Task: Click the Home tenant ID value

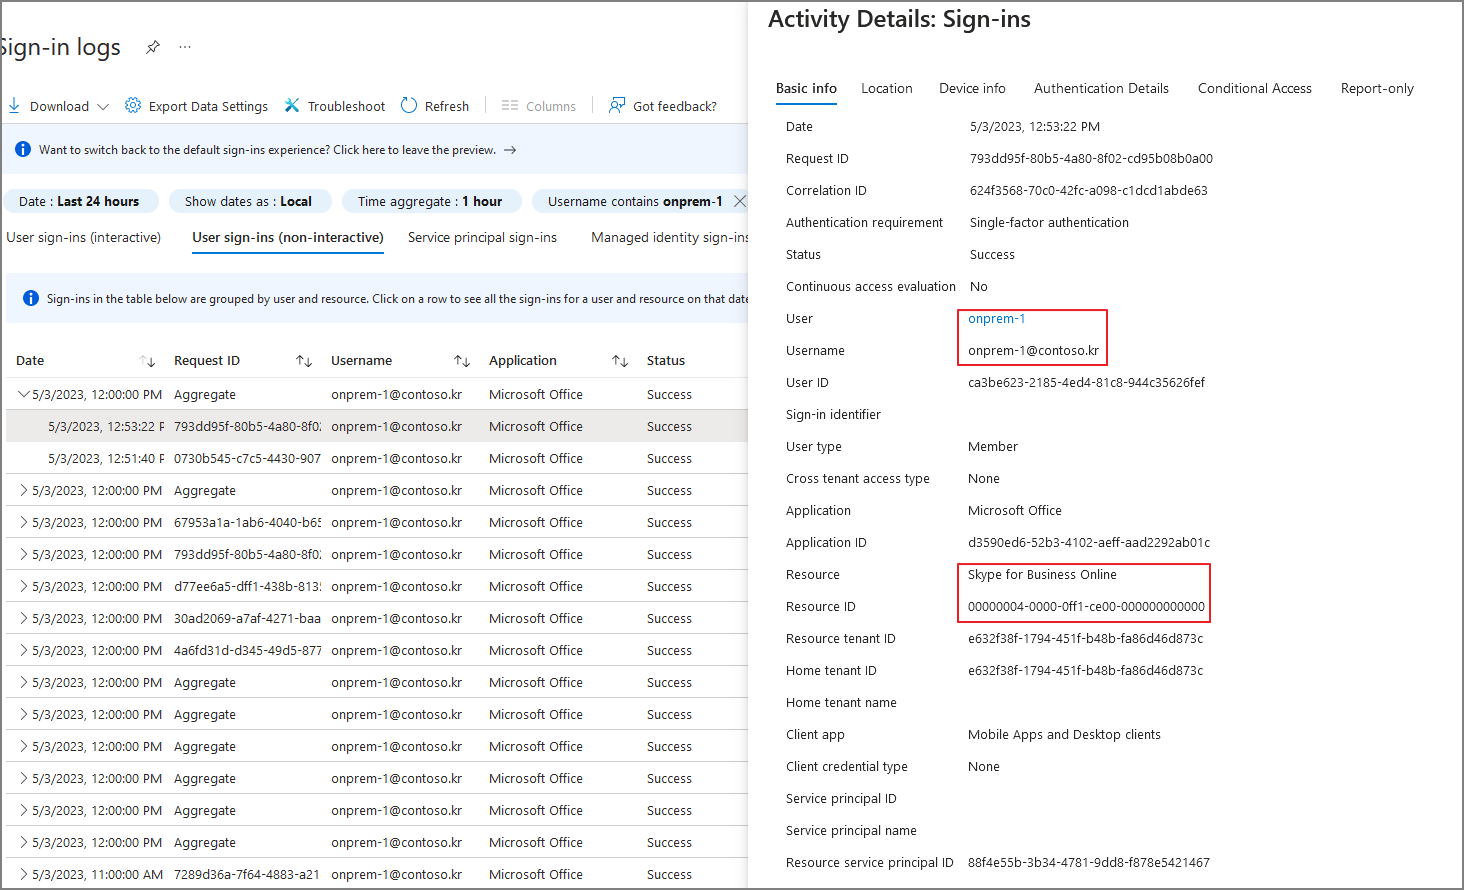Action: point(1085,671)
